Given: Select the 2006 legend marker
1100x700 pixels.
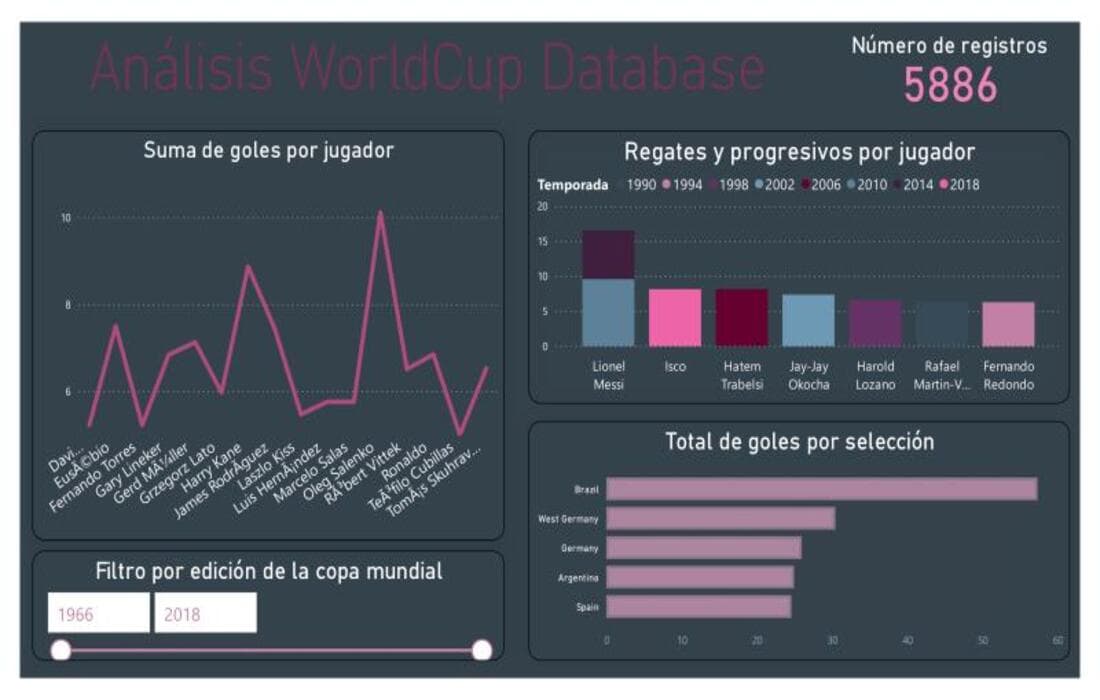Looking at the screenshot, I should coord(806,184).
